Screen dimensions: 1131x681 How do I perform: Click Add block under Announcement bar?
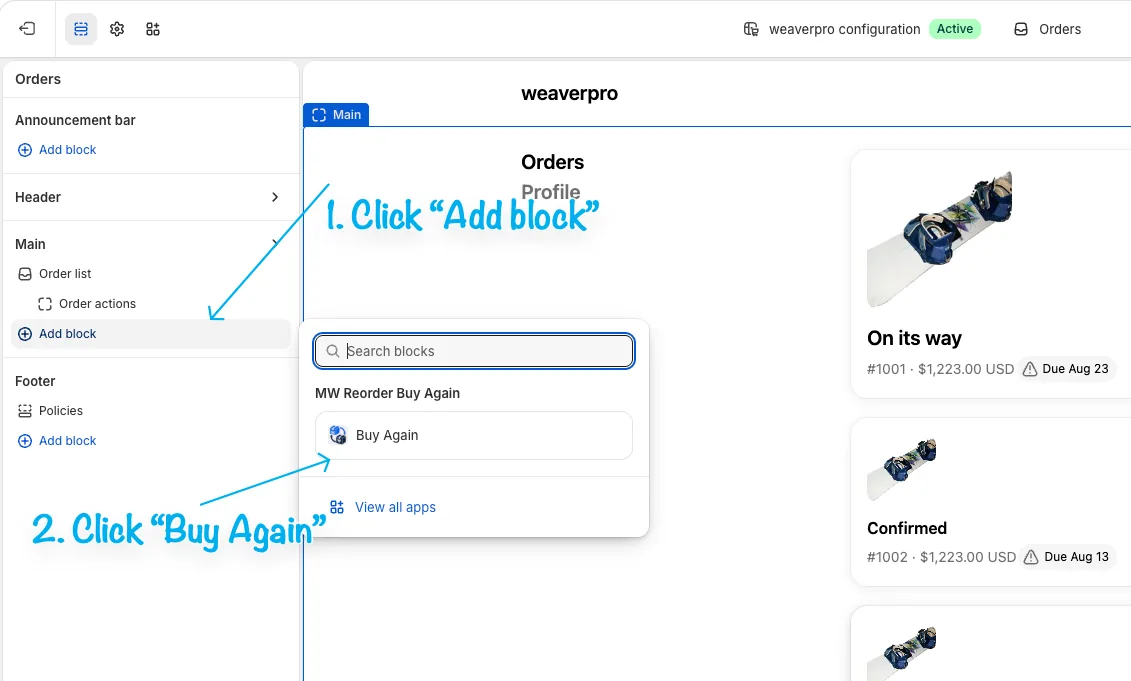point(57,149)
